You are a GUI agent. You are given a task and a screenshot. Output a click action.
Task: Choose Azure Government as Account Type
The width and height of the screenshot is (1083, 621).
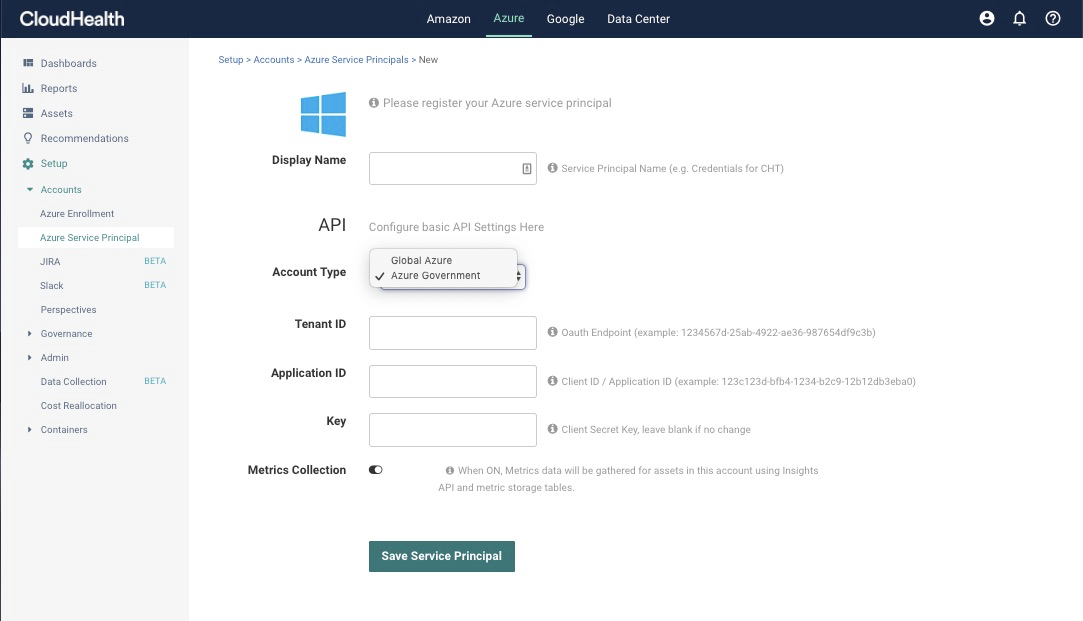point(436,275)
